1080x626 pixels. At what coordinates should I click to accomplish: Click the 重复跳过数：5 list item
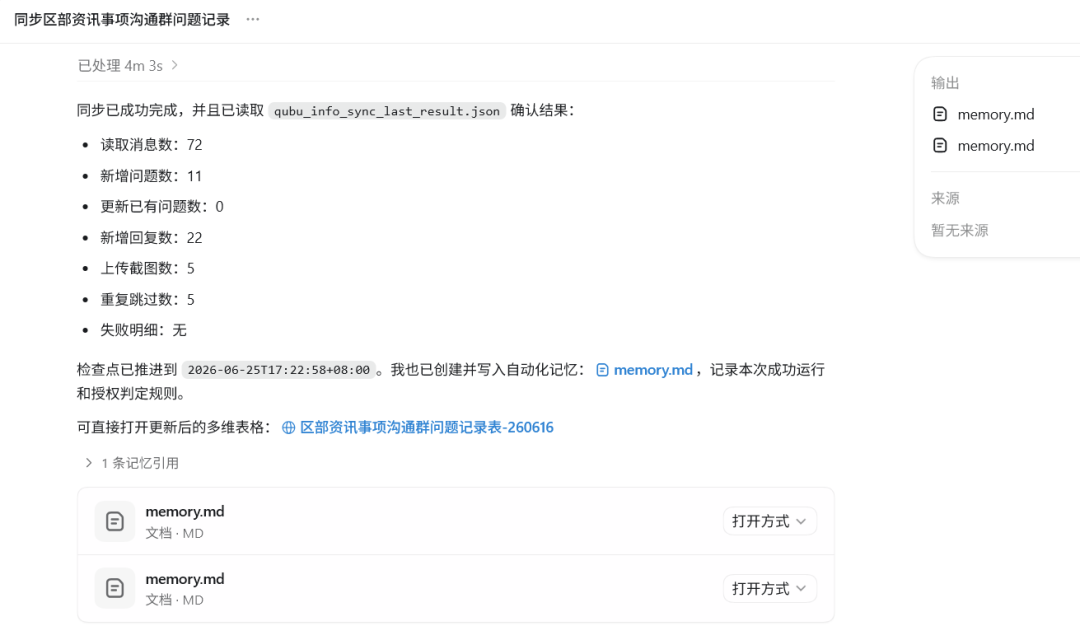tap(147, 299)
